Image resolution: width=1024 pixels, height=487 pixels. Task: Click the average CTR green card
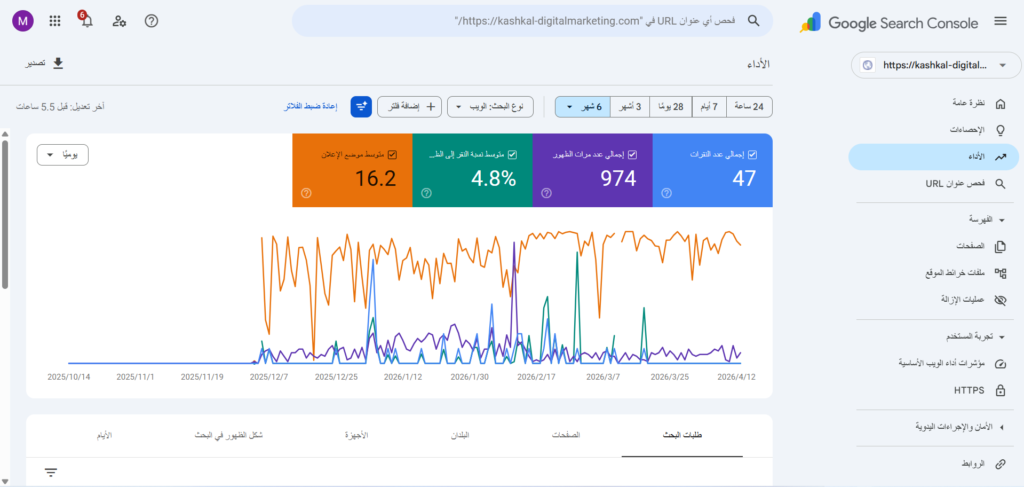[x=472, y=170]
